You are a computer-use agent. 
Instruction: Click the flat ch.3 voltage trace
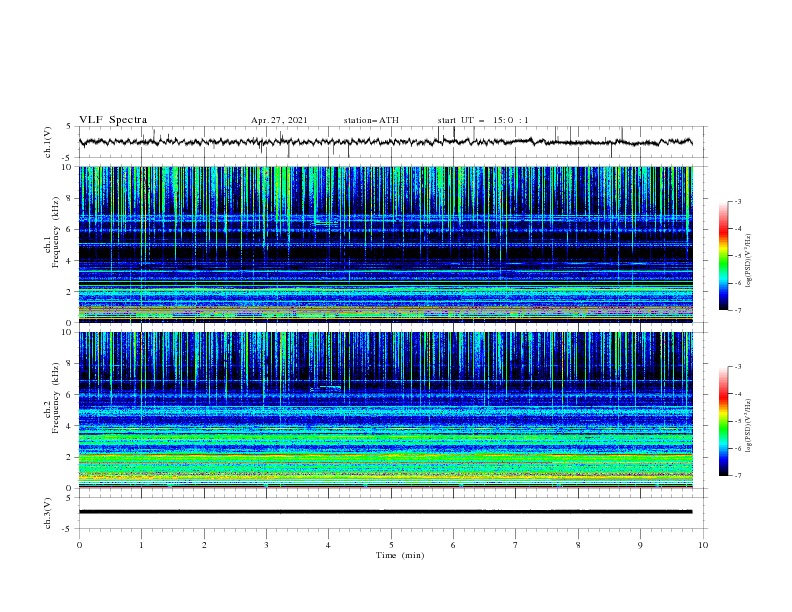(x=385, y=512)
